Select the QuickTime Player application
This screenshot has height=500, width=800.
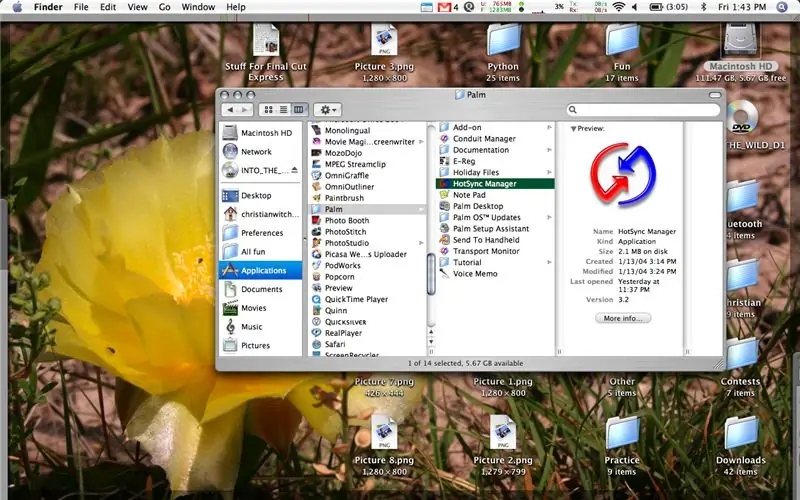coord(356,299)
